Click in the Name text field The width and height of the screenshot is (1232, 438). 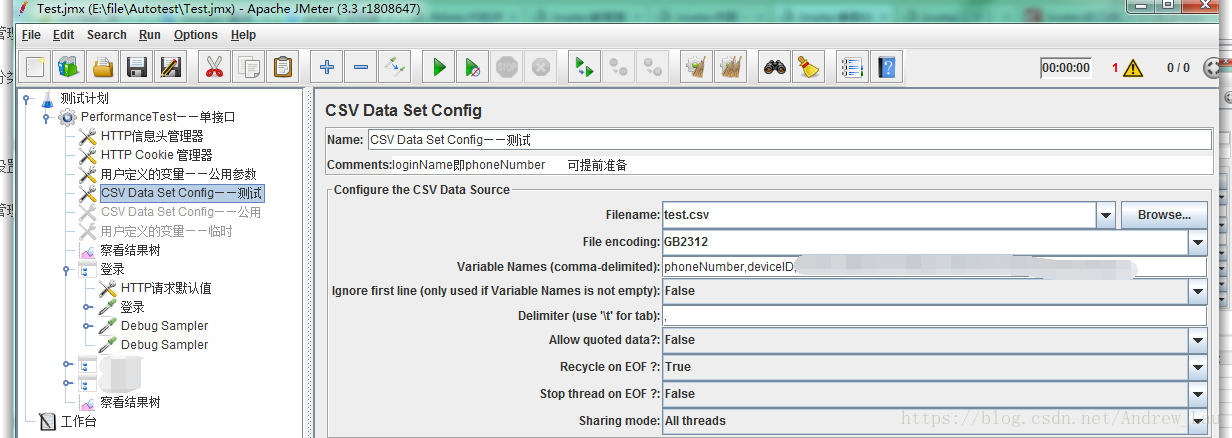tap(789, 140)
